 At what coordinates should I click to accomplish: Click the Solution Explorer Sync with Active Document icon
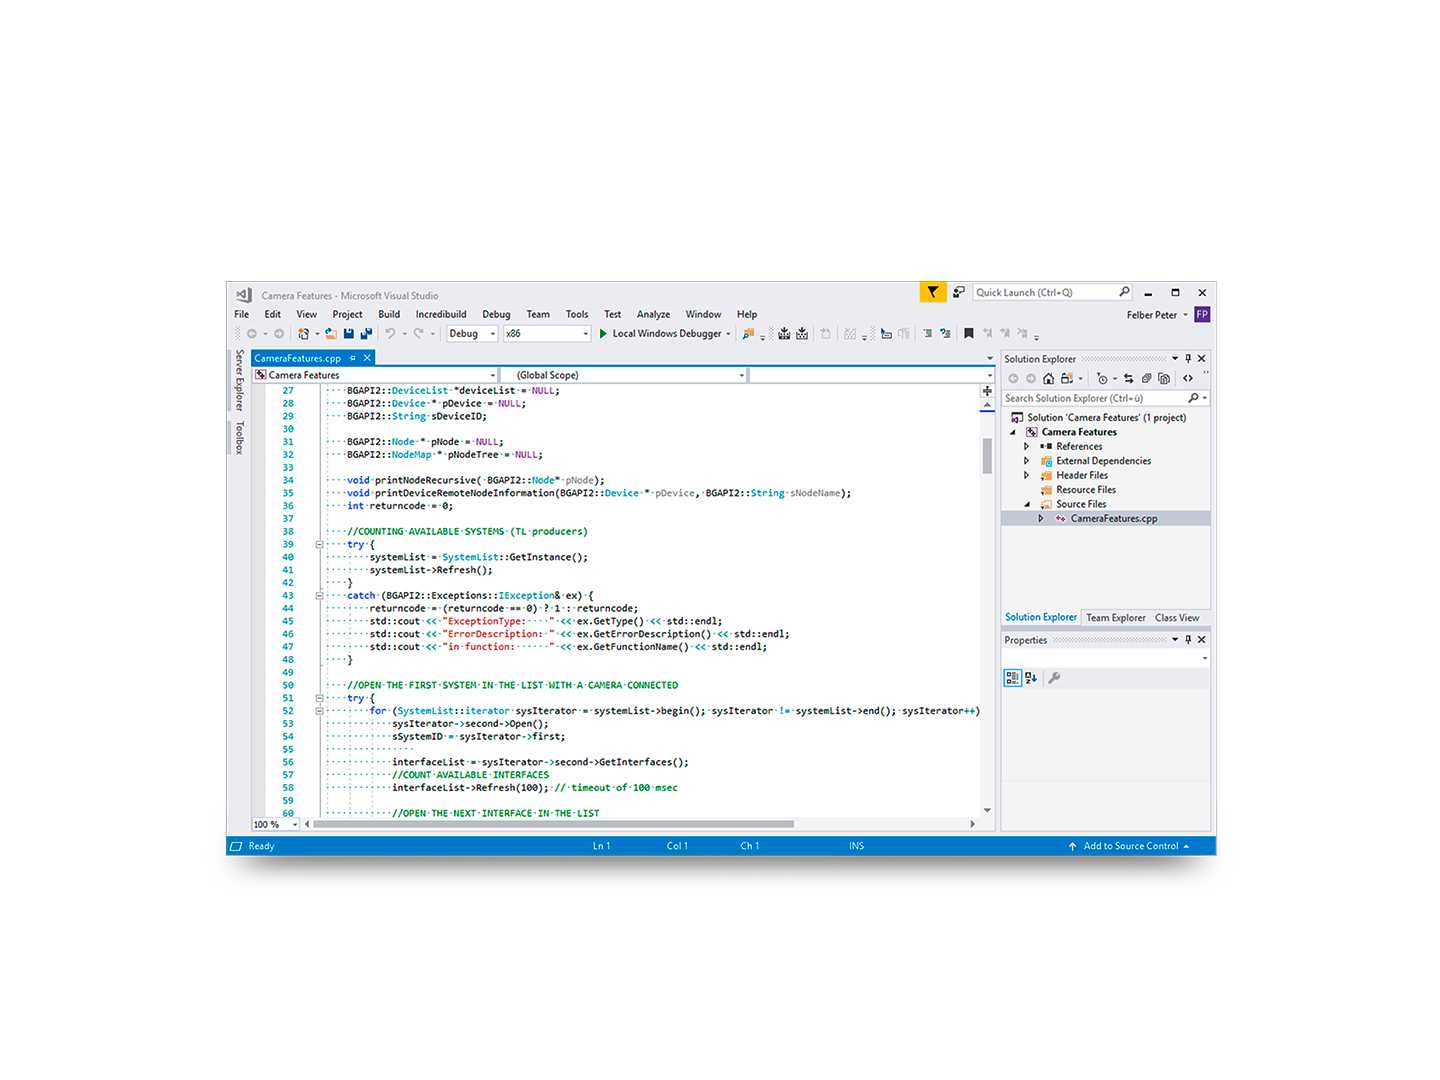pyautogui.click(x=1129, y=378)
